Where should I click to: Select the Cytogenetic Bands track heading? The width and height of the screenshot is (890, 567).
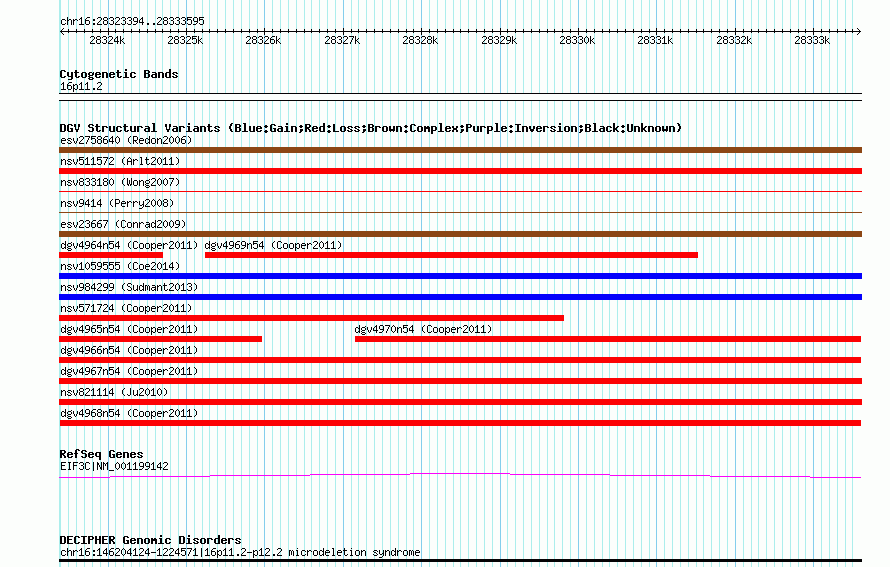pos(119,74)
